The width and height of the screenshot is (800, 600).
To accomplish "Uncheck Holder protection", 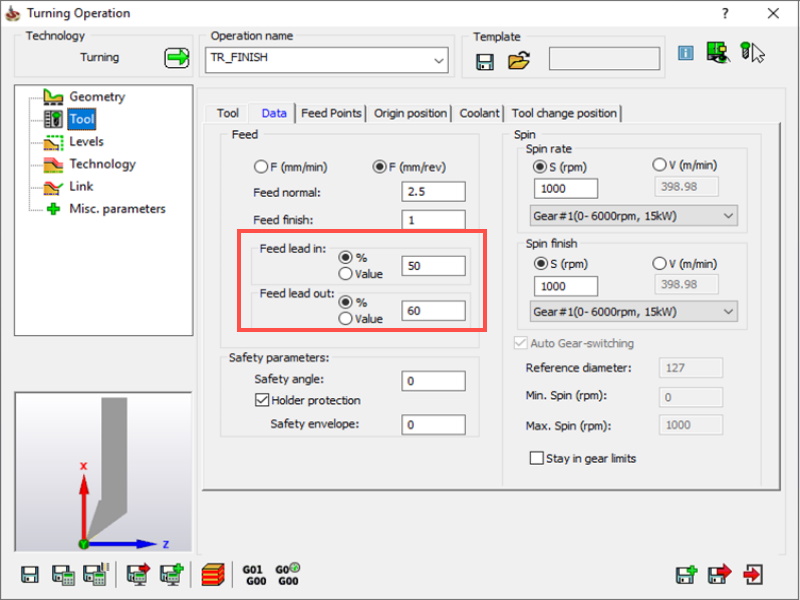I will coord(261,402).
